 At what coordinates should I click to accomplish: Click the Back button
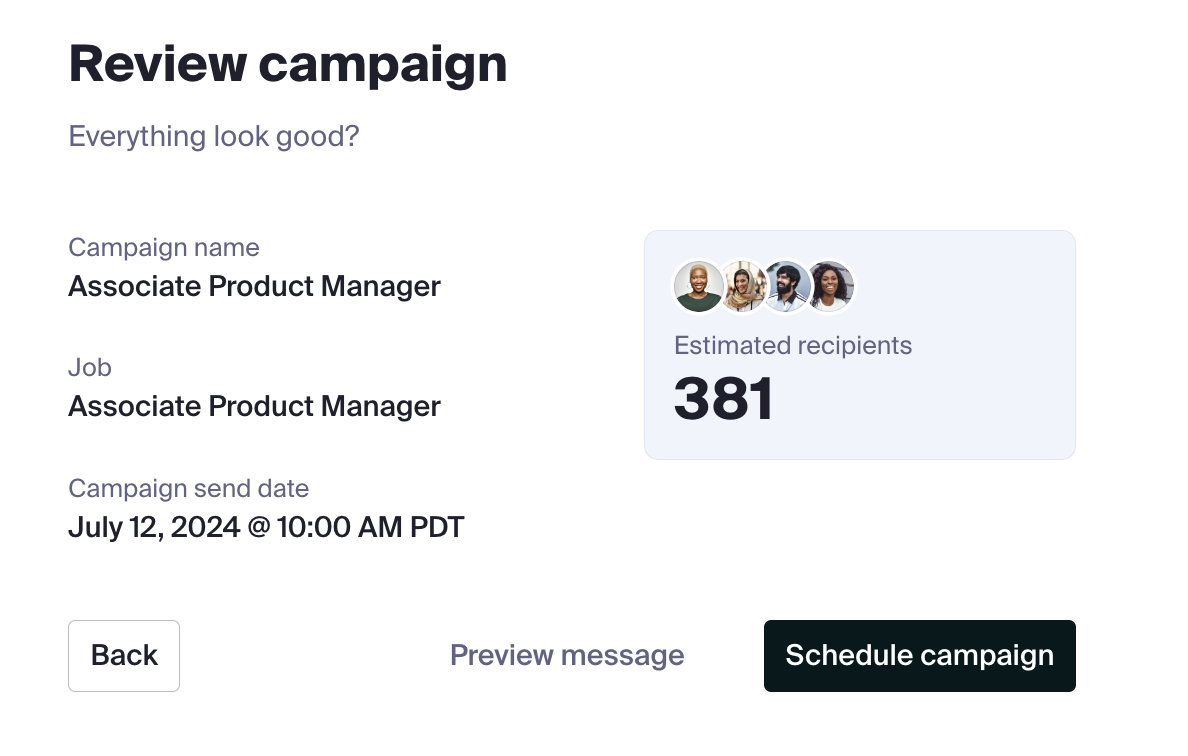tap(124, 656)
